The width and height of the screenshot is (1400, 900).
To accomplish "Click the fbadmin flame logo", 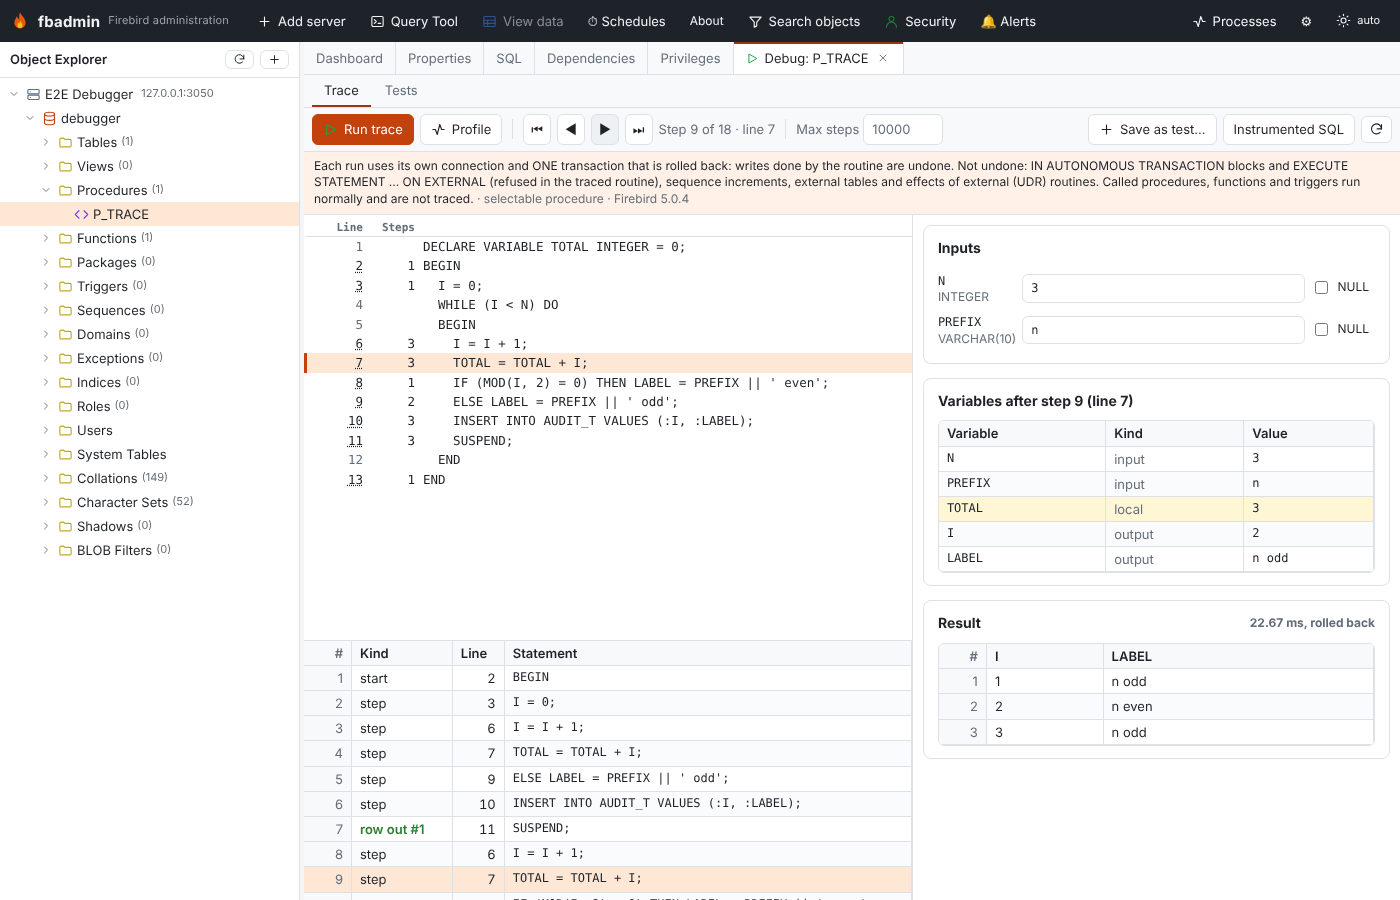I will pos(20,21).
